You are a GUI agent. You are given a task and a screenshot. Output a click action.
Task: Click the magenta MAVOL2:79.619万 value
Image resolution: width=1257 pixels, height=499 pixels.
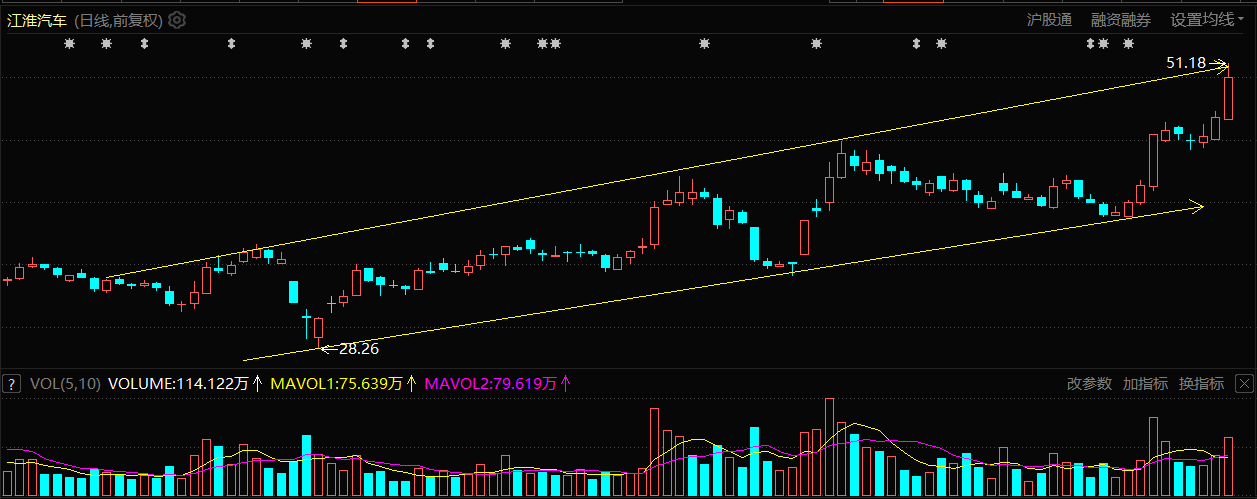tap(491, 383)
